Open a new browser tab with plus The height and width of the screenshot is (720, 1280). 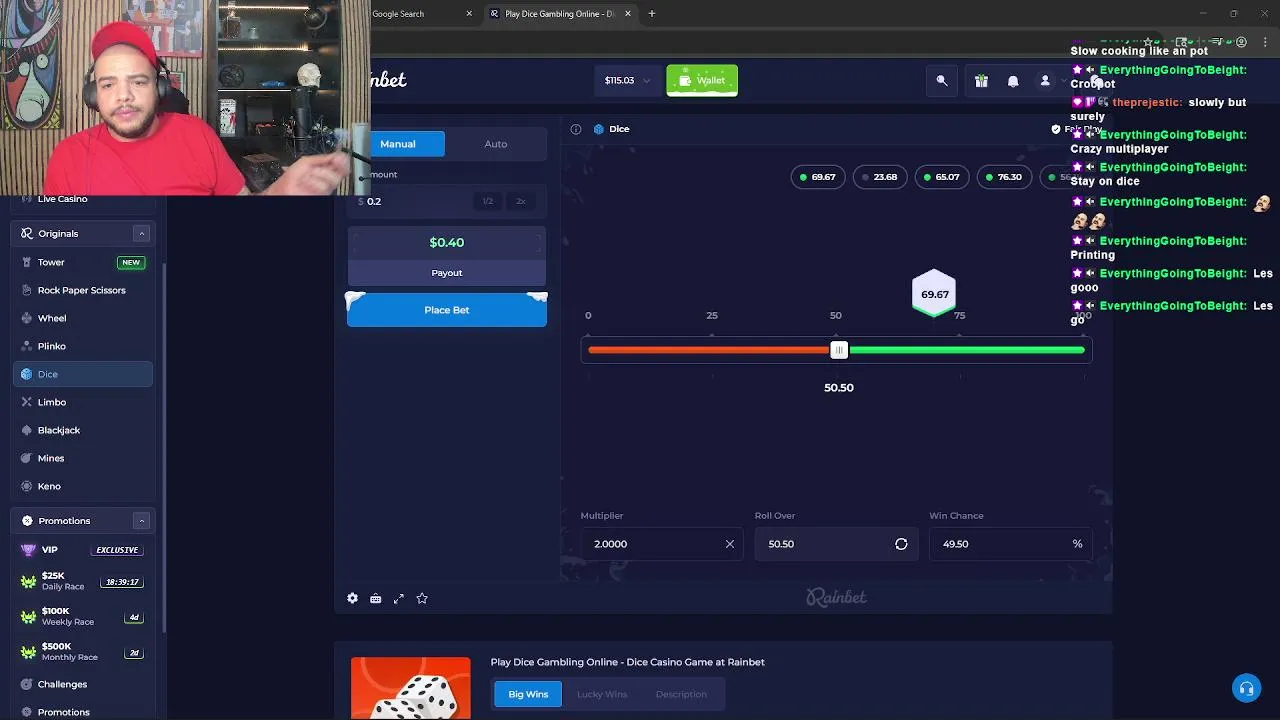(652, 14)
